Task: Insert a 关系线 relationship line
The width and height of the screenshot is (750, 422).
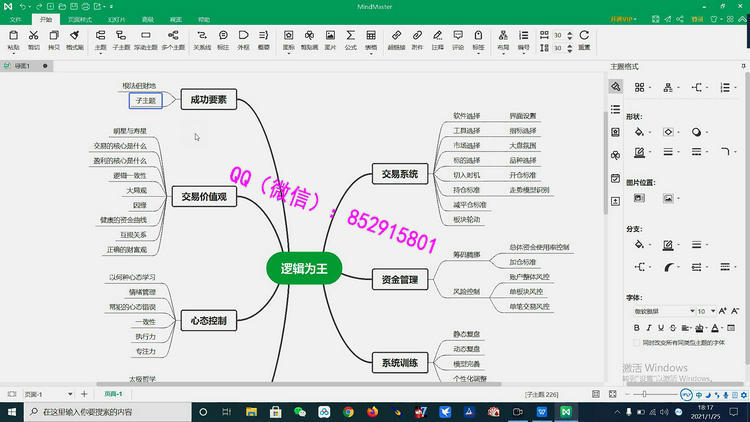Action: click(x=201, y=39)
